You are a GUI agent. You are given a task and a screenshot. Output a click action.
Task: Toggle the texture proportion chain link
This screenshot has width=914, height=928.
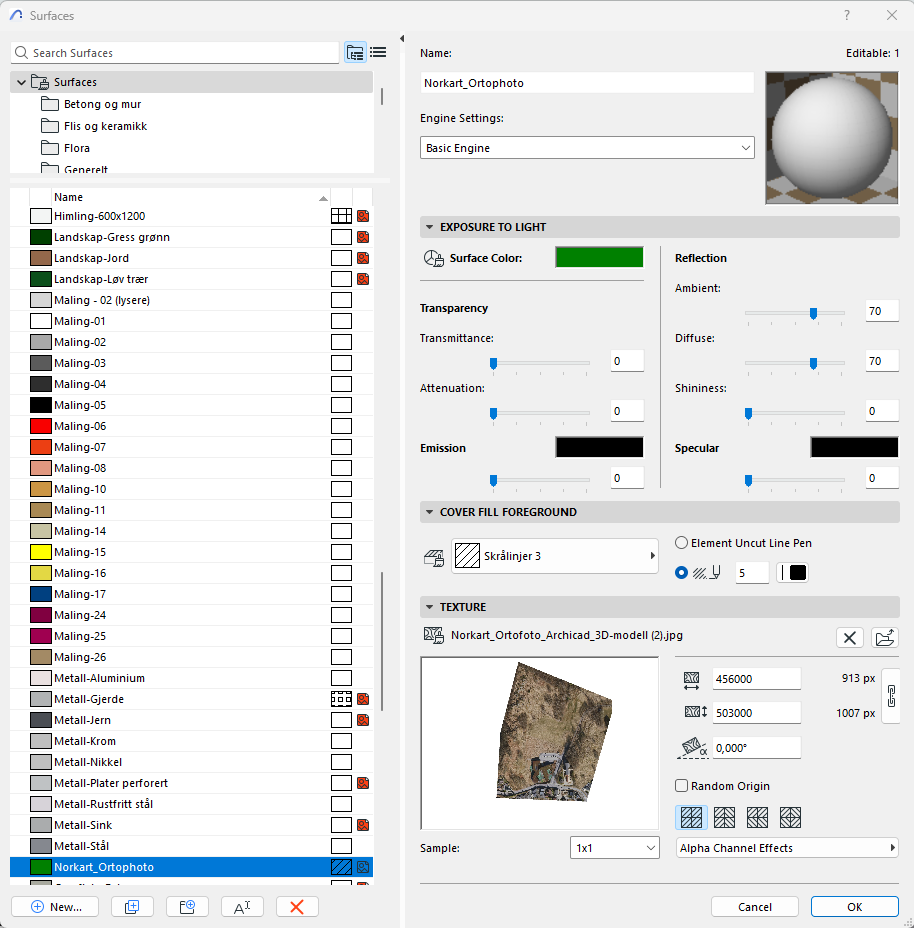point(889,696)
